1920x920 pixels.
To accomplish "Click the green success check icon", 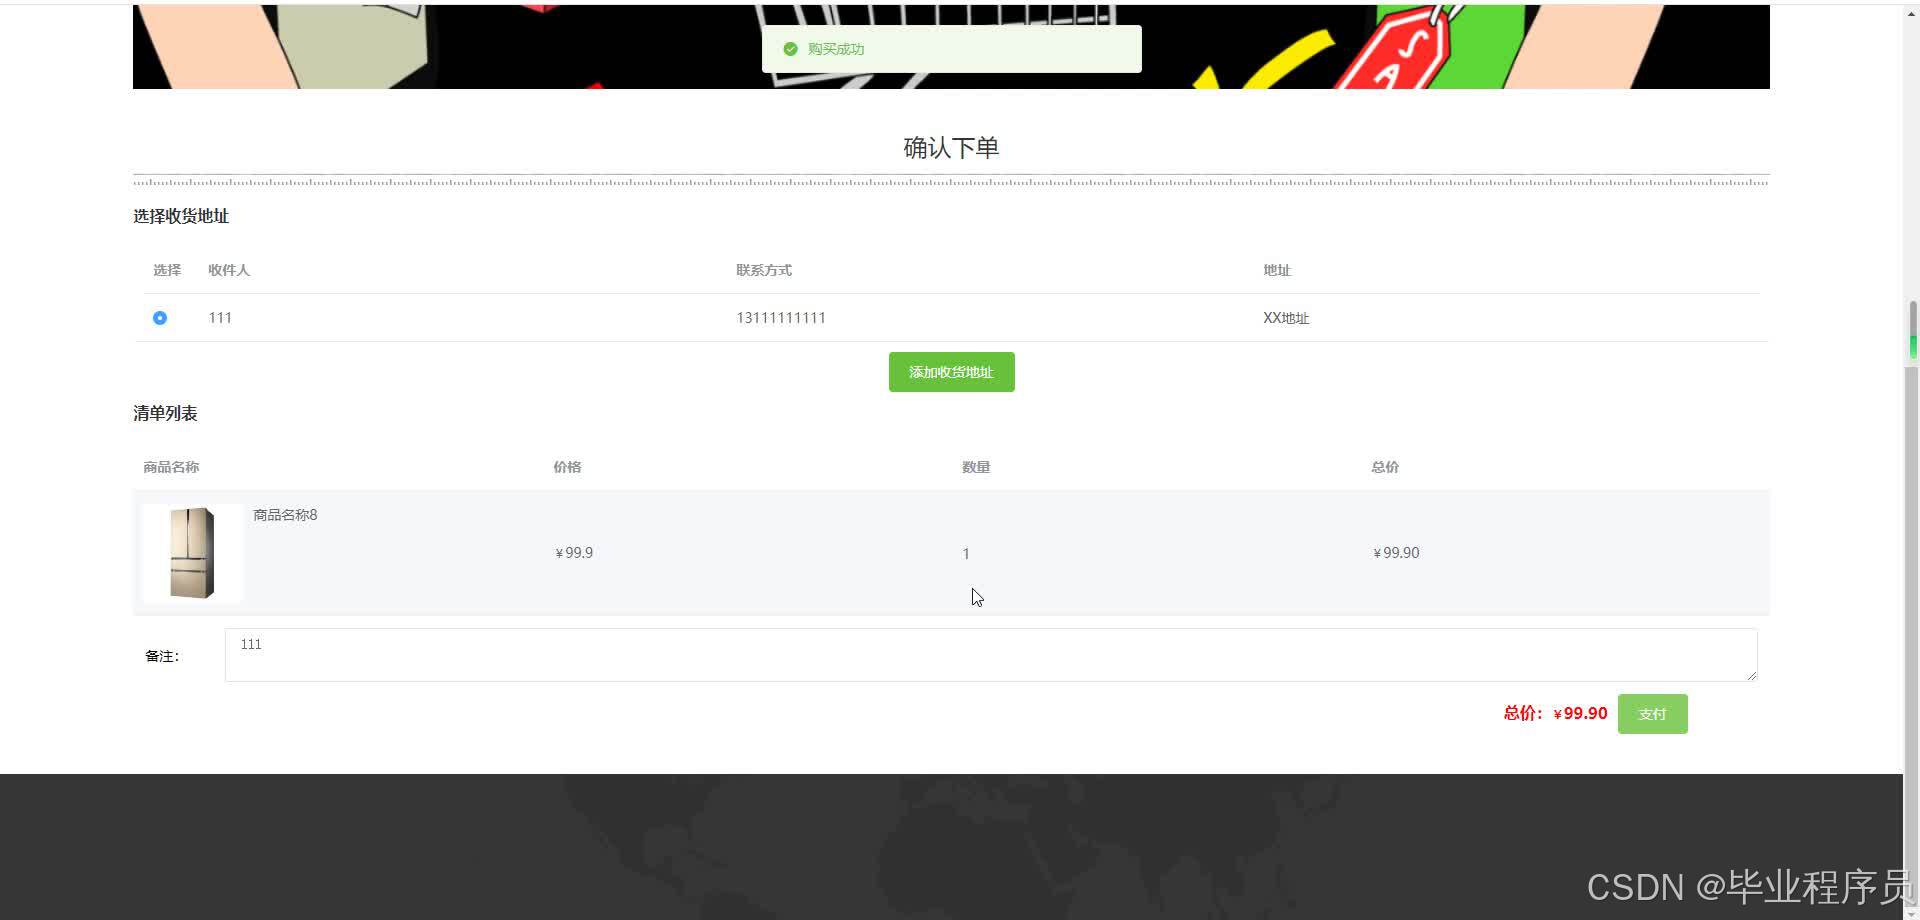I will point(790,49).
